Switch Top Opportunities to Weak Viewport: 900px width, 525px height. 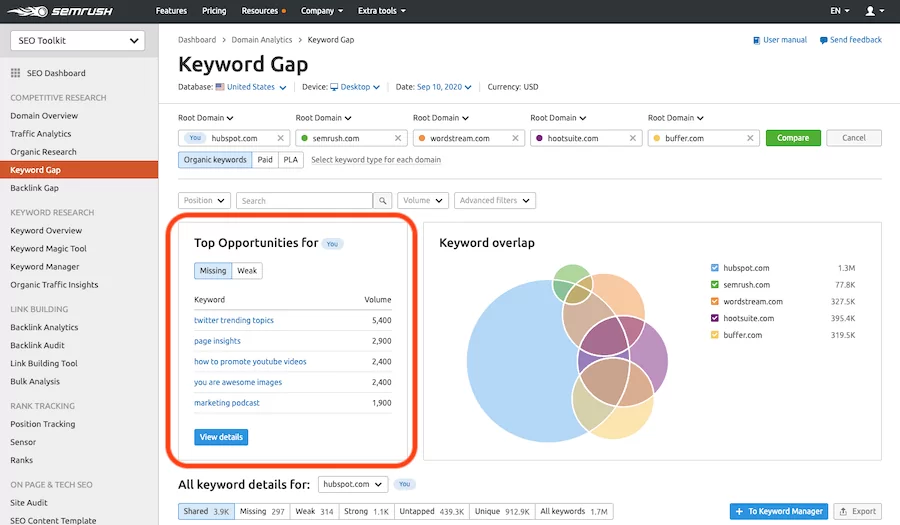(247, 271)
